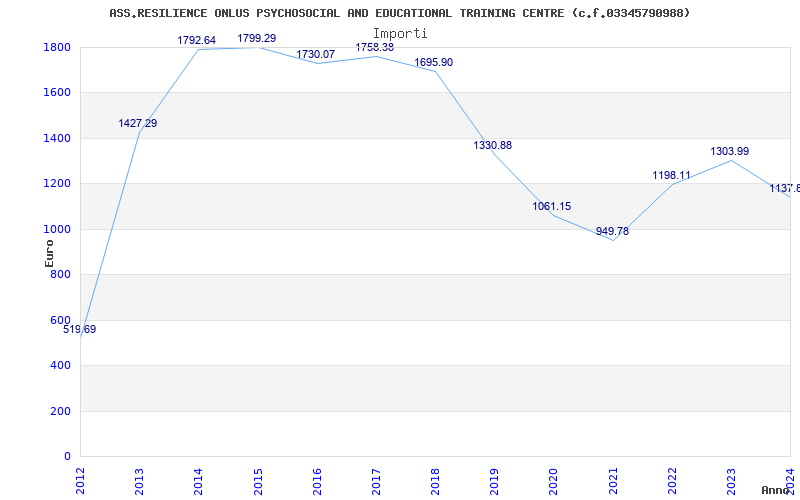Click the x-axis year 2012
The height and width of the screenshot is (500, 800).
[81, 481]
